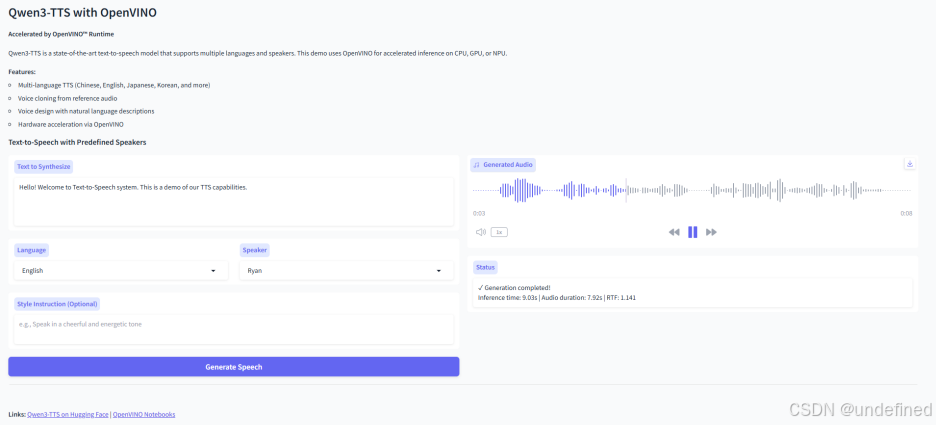The image size is (936, 425).
Task: Change the 1x playback speed
Action: pos(499,232)
